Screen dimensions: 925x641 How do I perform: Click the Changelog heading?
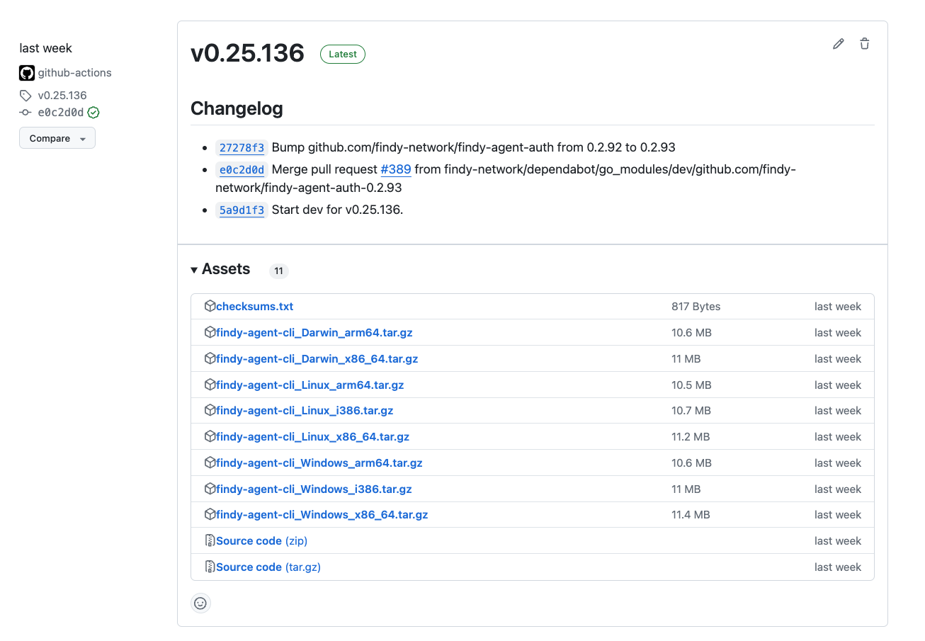tap(237, 109)
